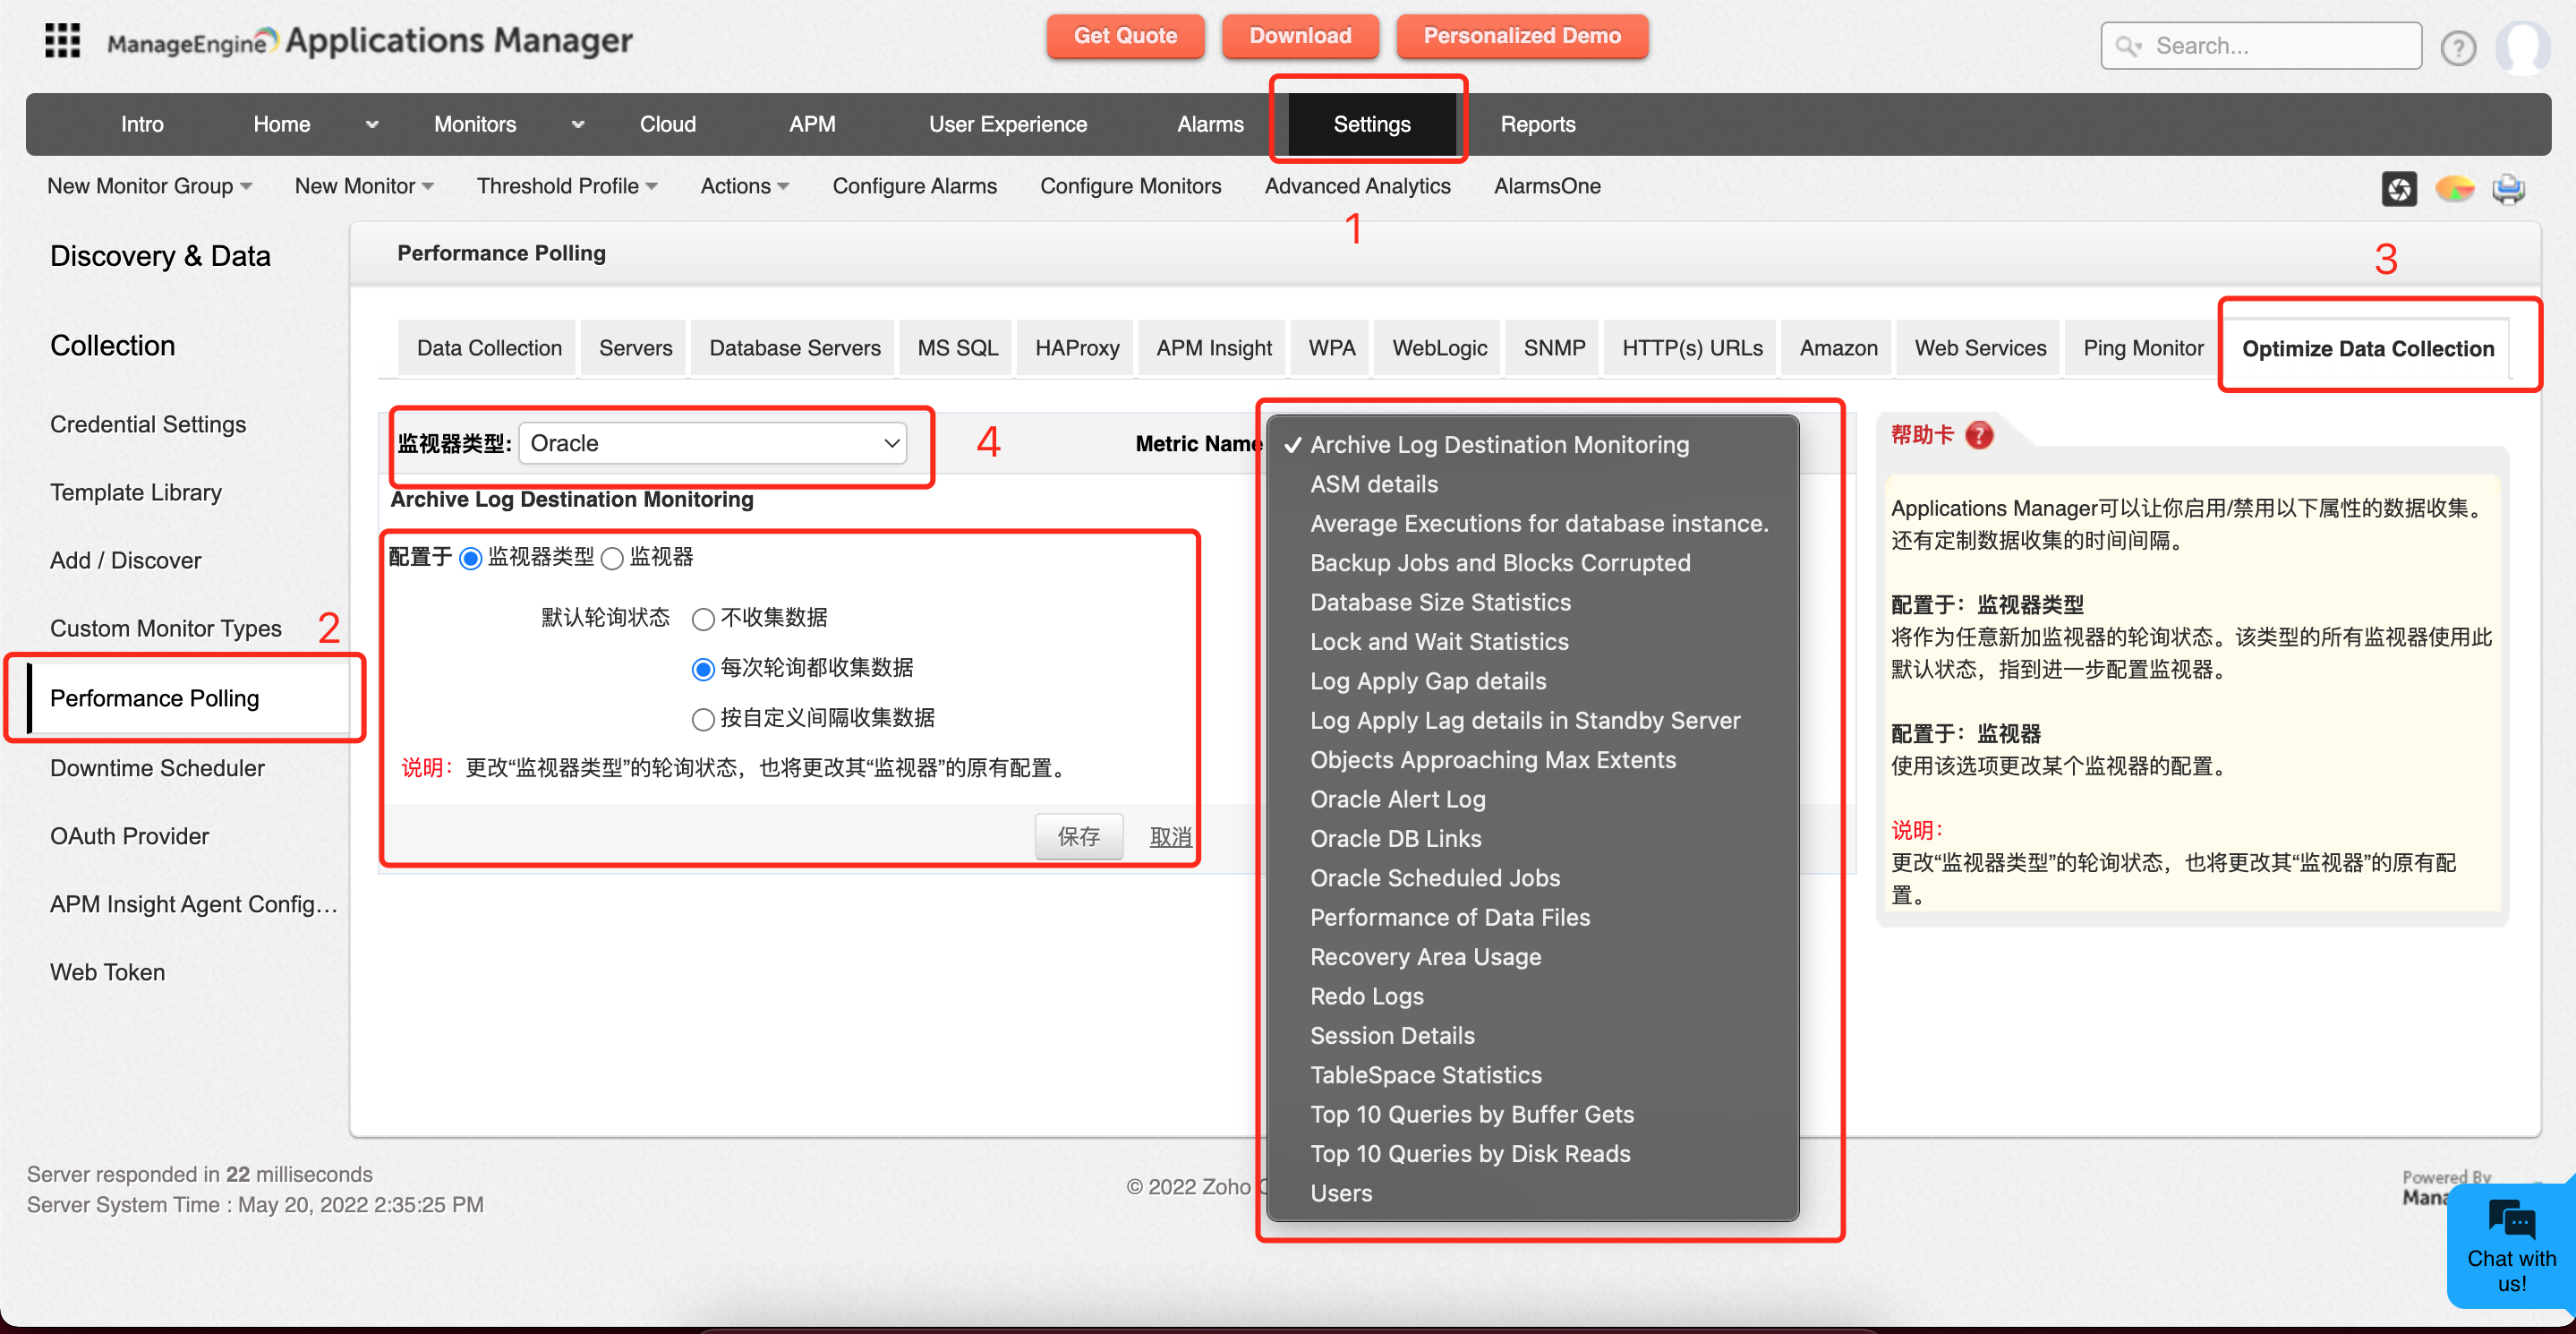Open OAuth Provider in sidebar
2576x1334 pixels.
point(129,836)
